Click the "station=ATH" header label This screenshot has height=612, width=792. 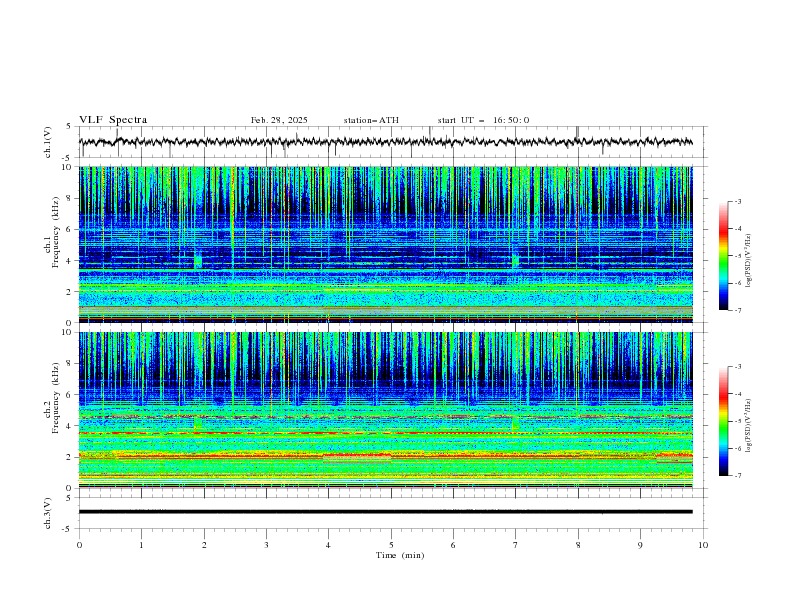click(371, 120)
